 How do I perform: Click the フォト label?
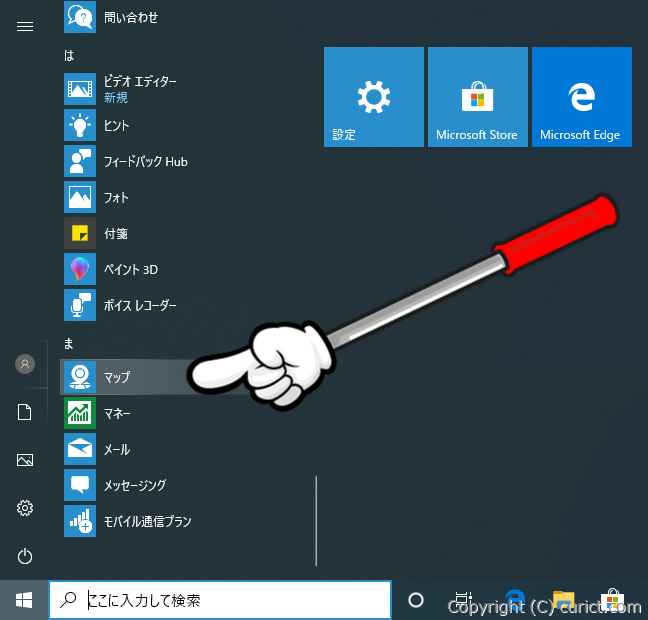[116, 198]
